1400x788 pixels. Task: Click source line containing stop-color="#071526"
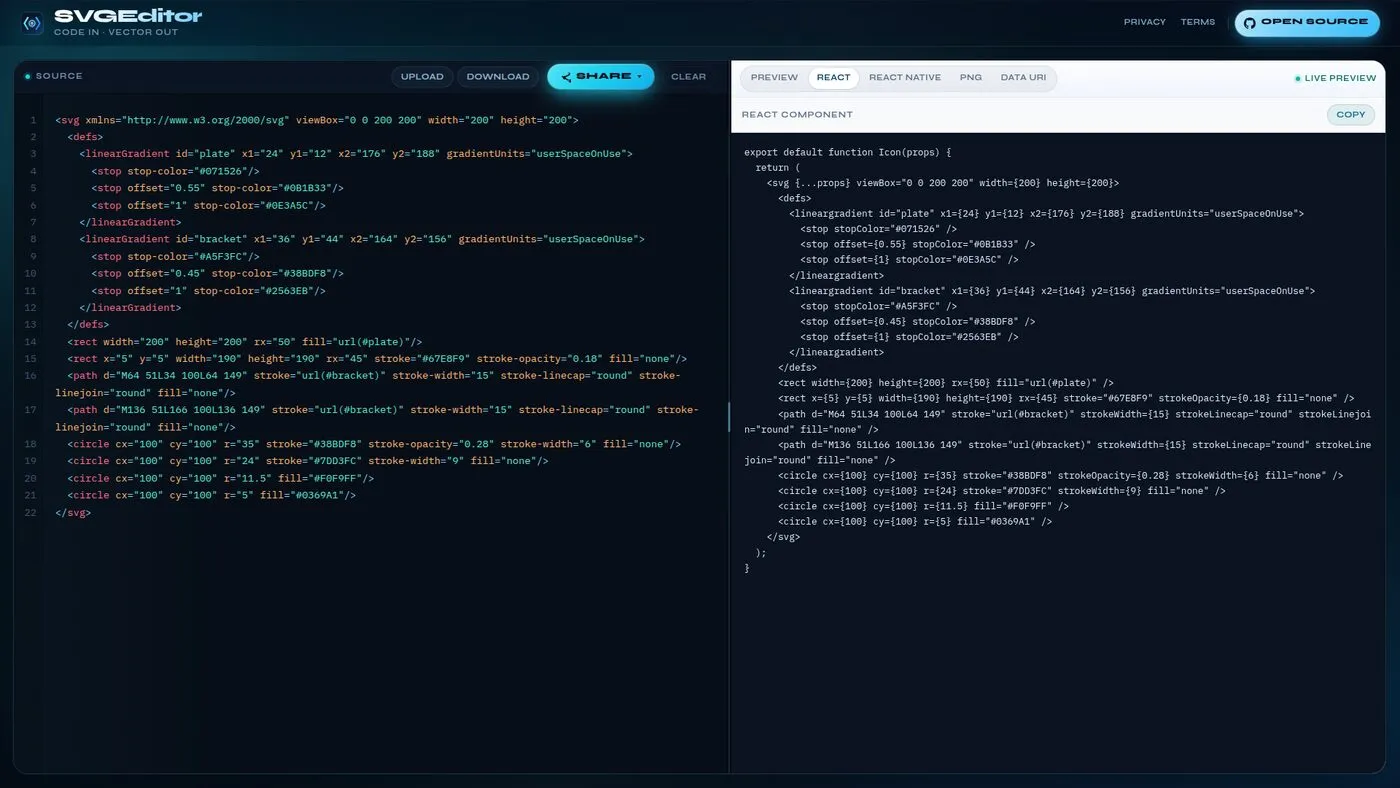[x=175, y=171]
